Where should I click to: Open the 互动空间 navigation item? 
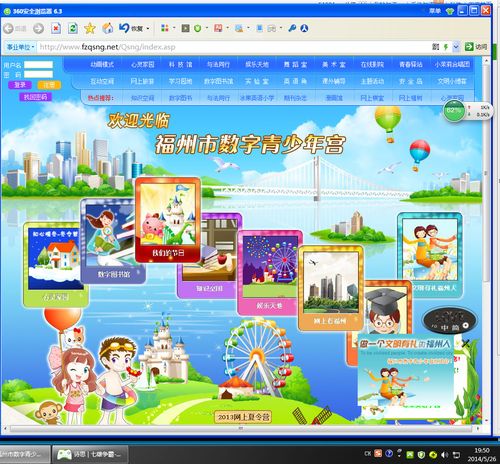point(102,81)
